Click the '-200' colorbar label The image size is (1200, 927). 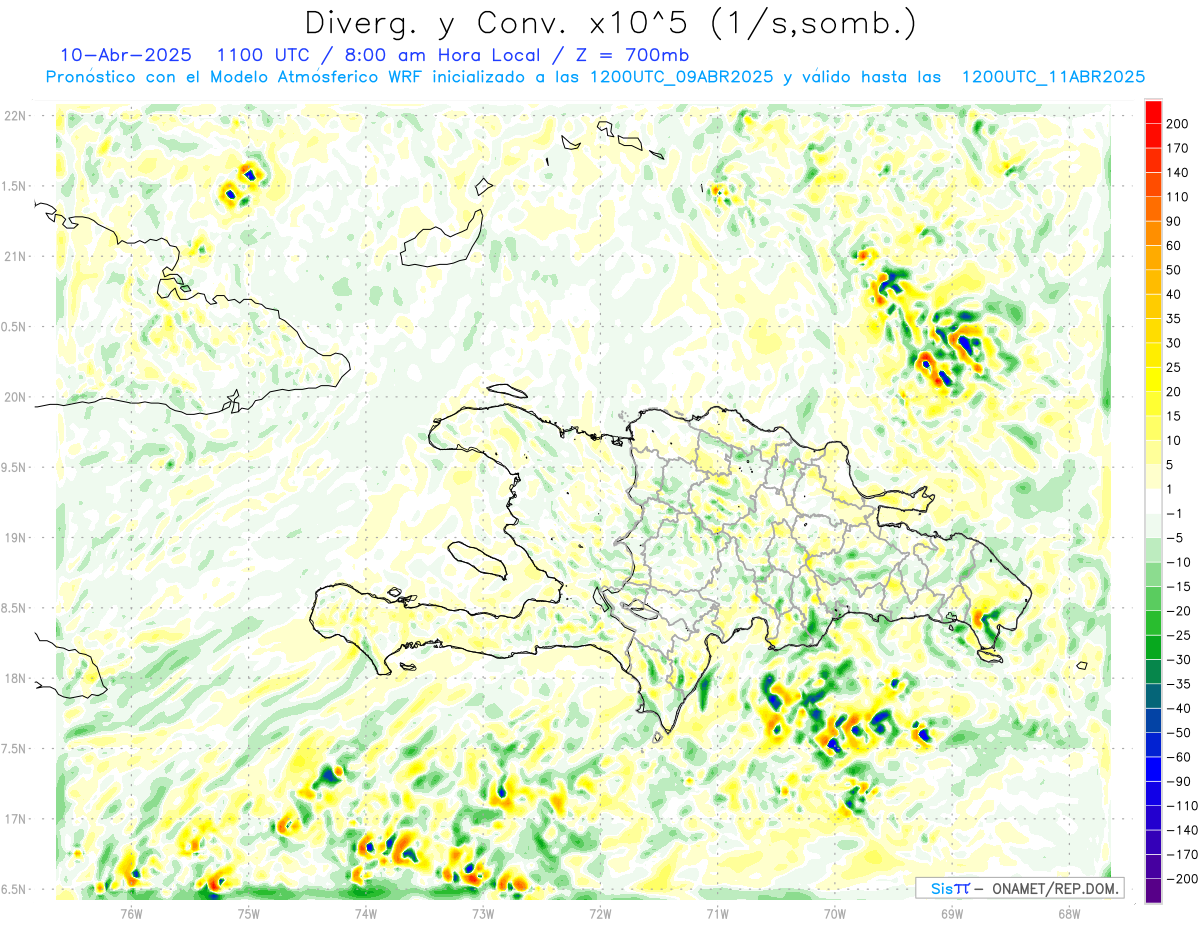1181,878
